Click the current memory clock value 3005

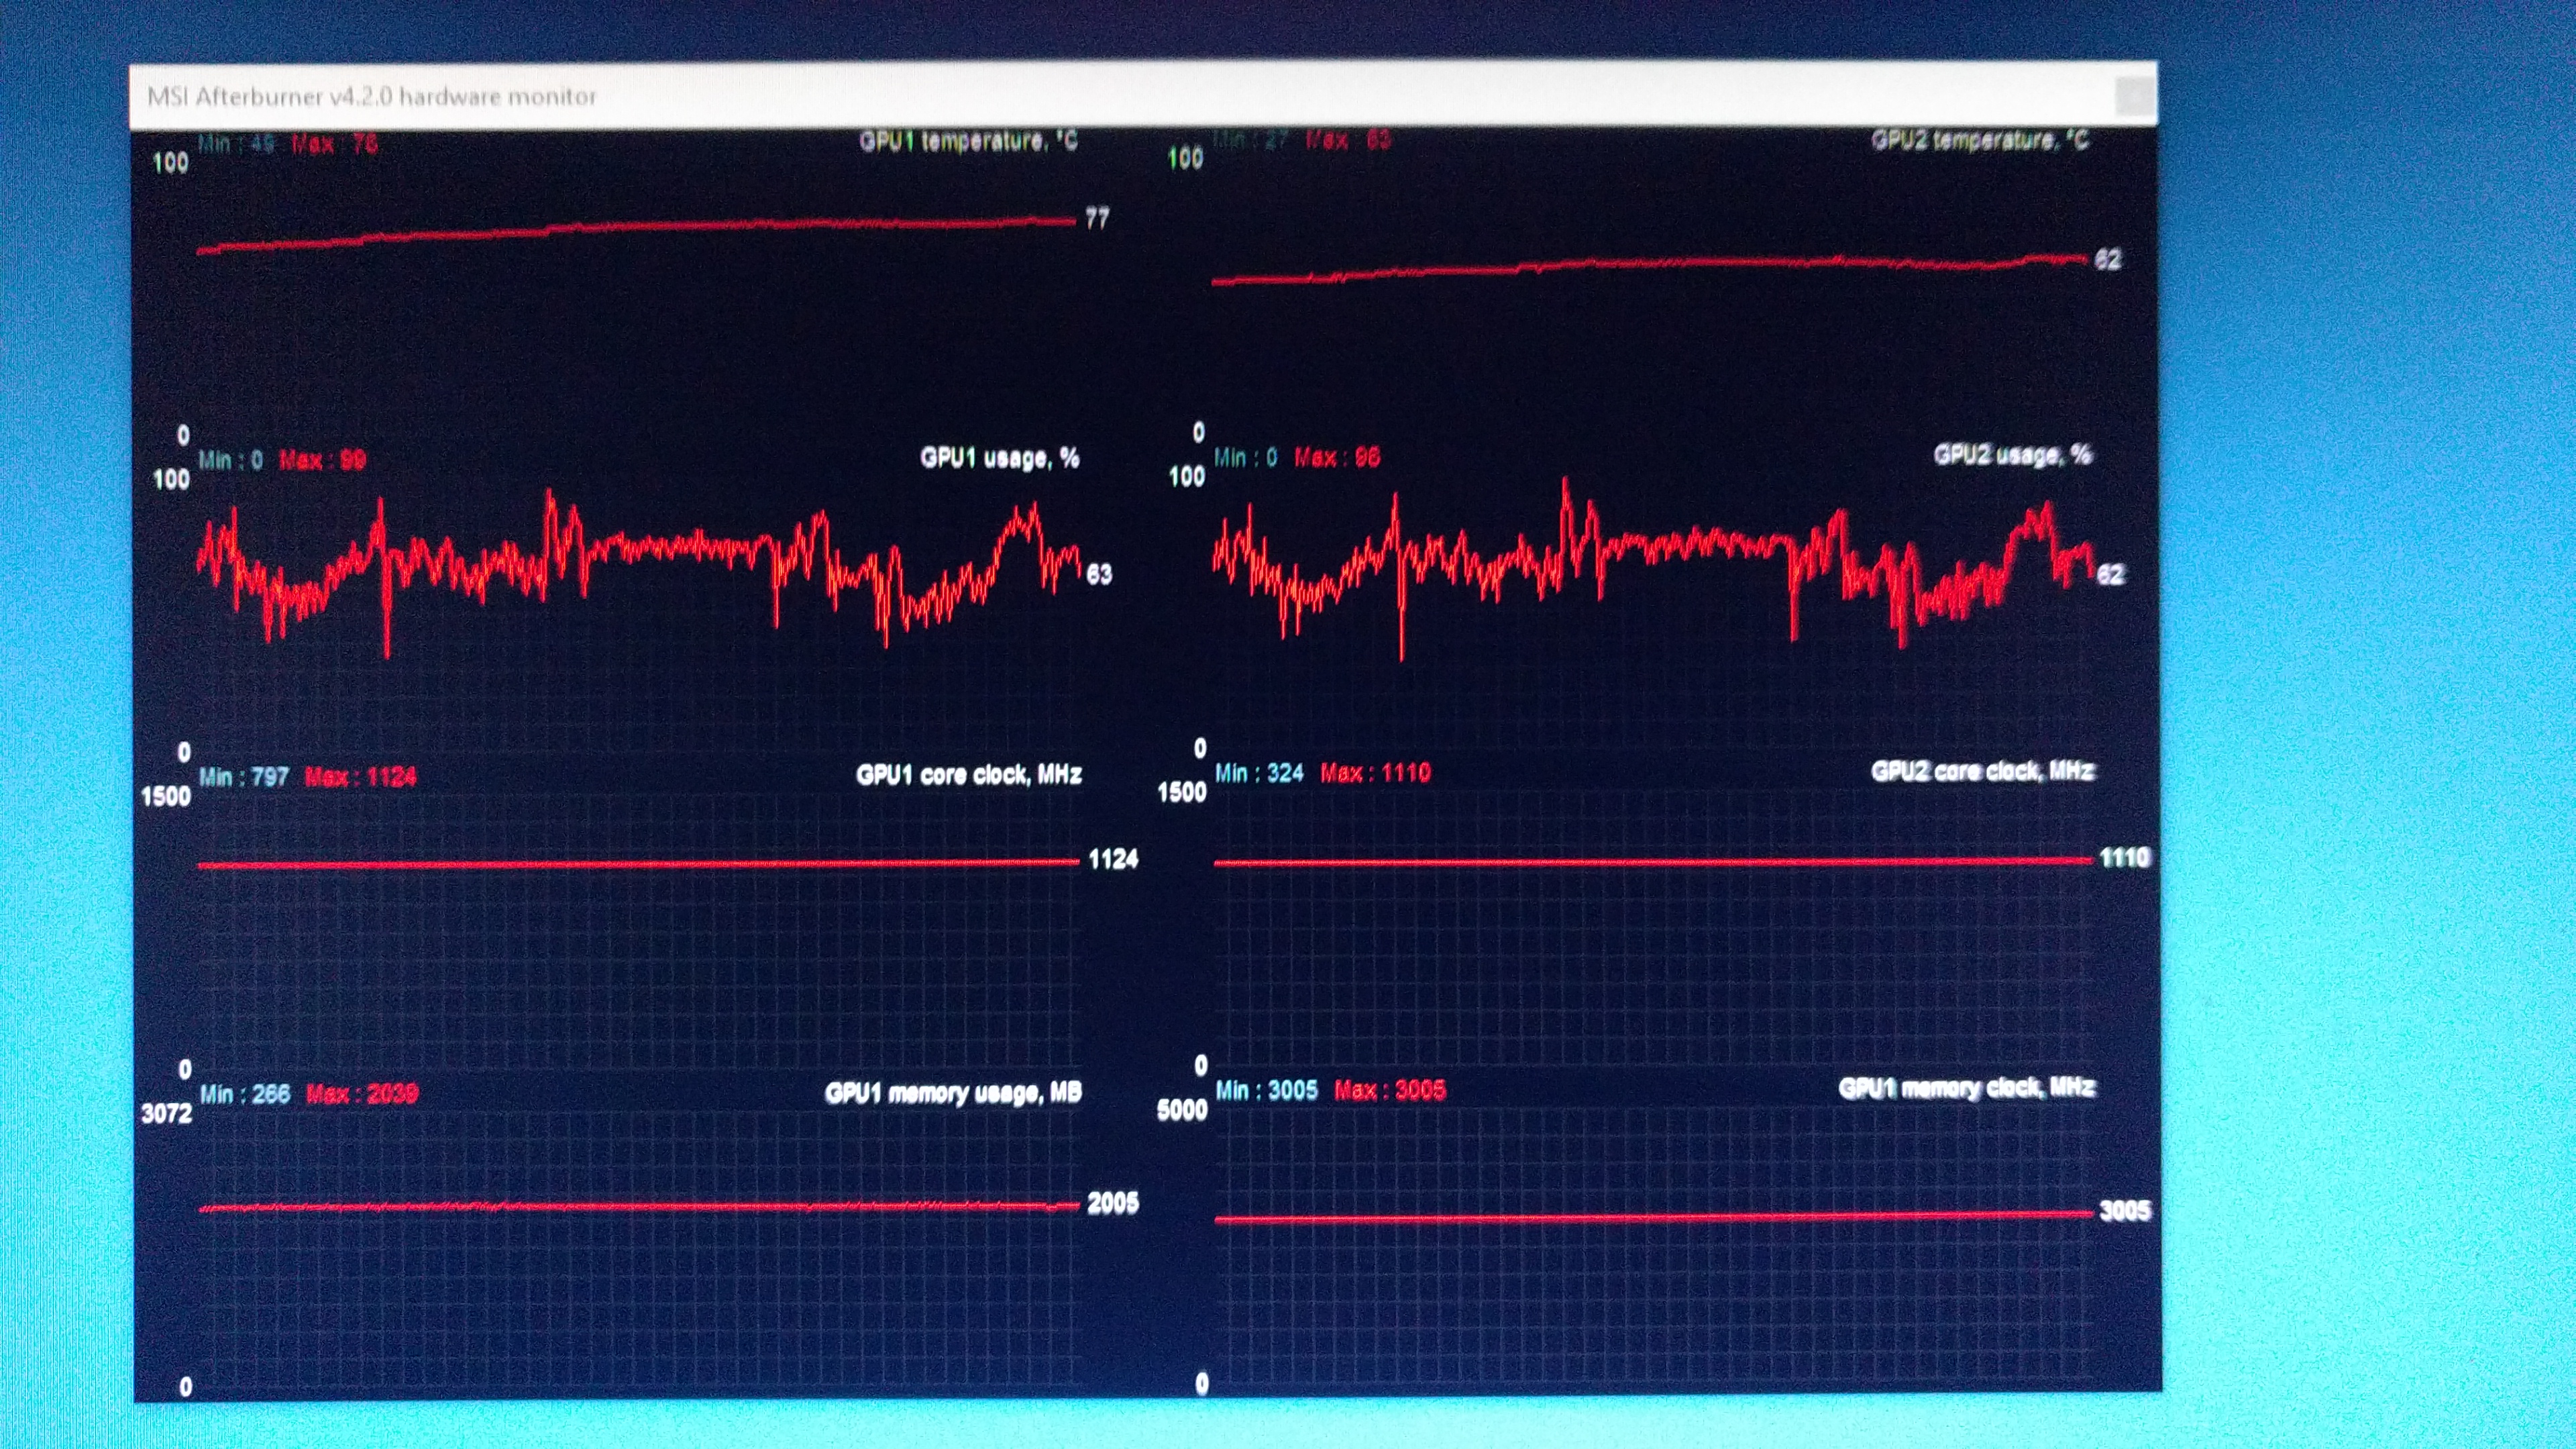pyautogui.click(x=2124, y=1211)
